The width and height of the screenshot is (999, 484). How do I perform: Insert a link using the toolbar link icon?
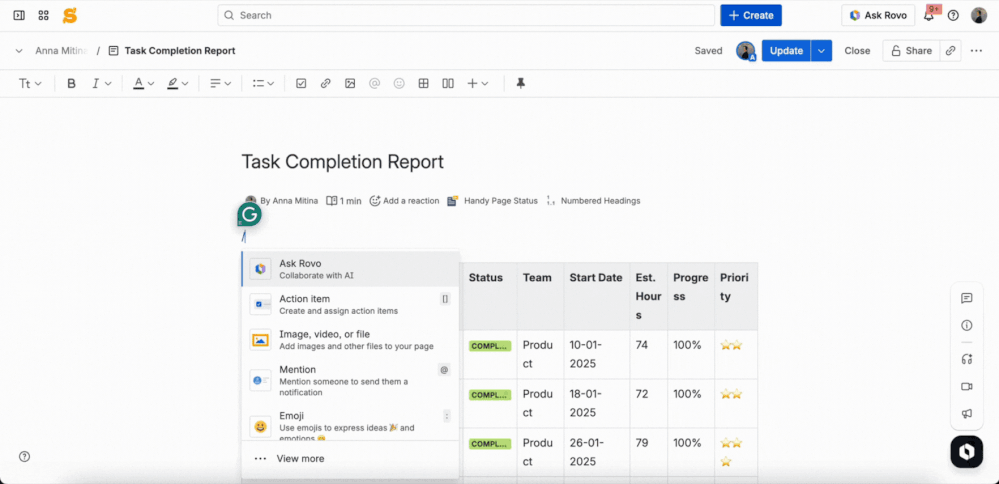[325, 84]
